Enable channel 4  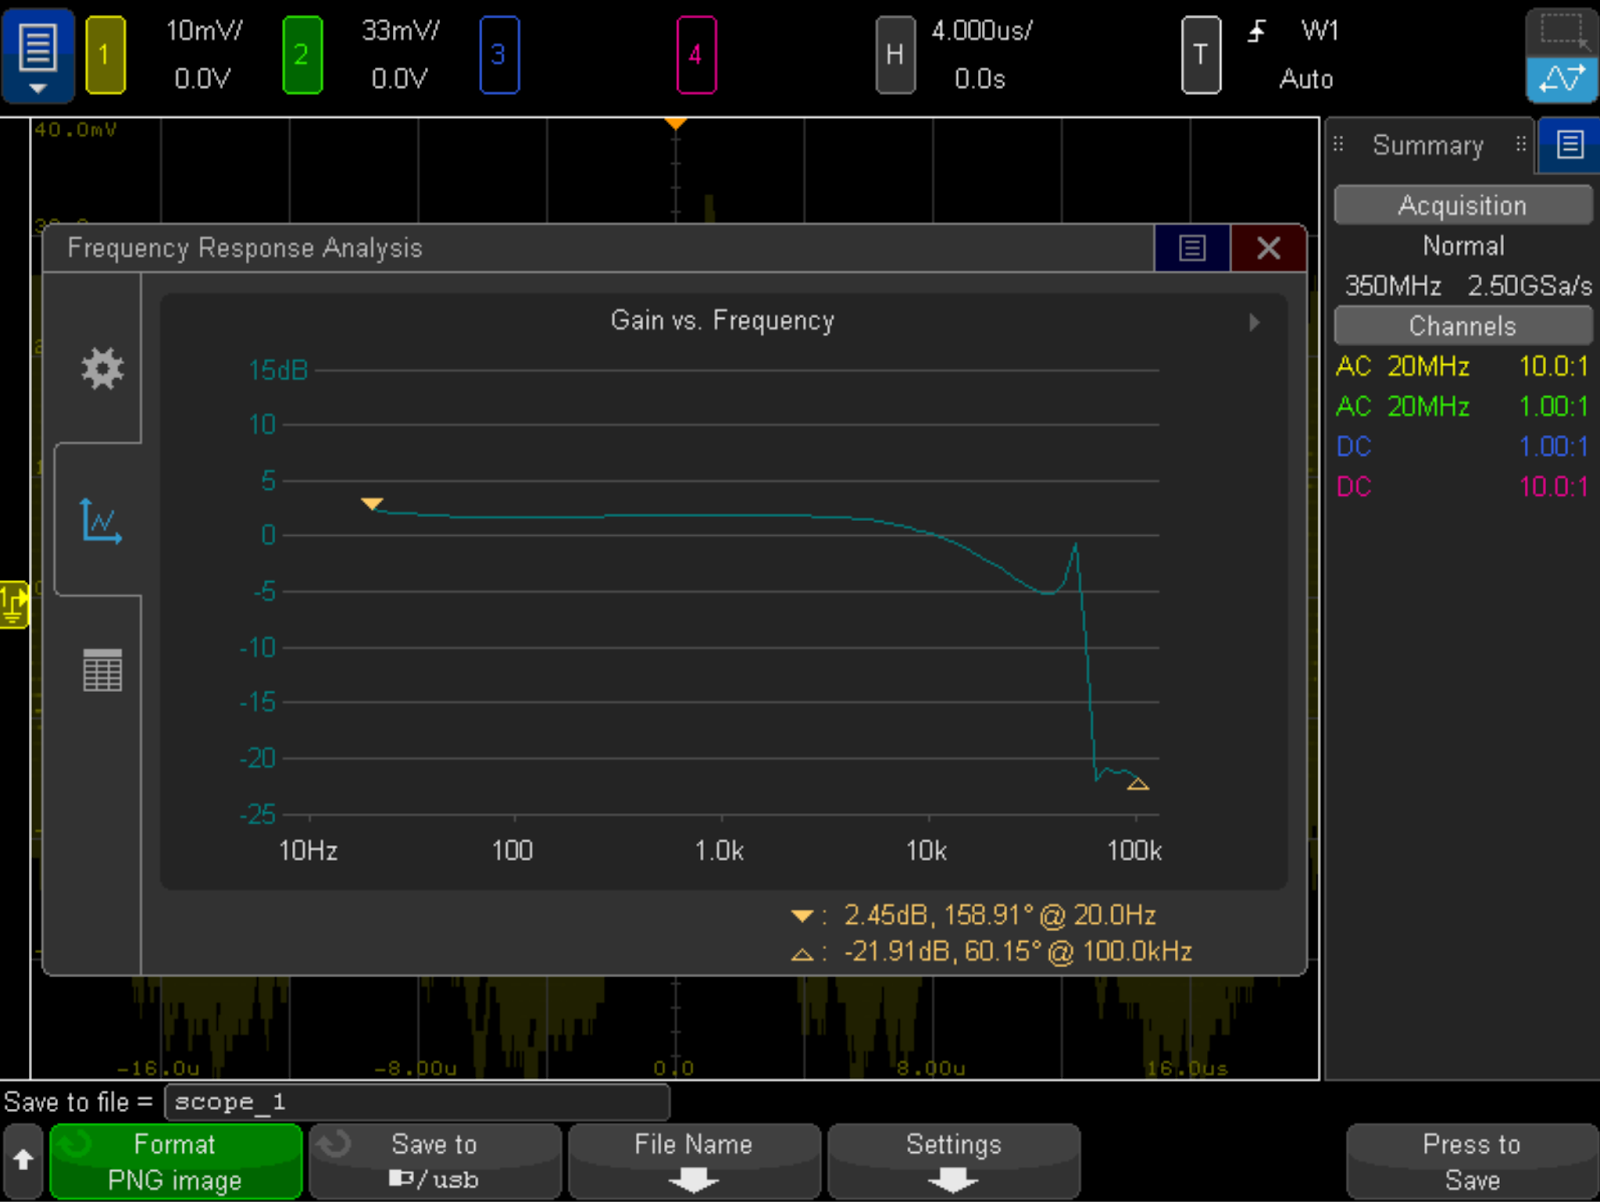695,55
